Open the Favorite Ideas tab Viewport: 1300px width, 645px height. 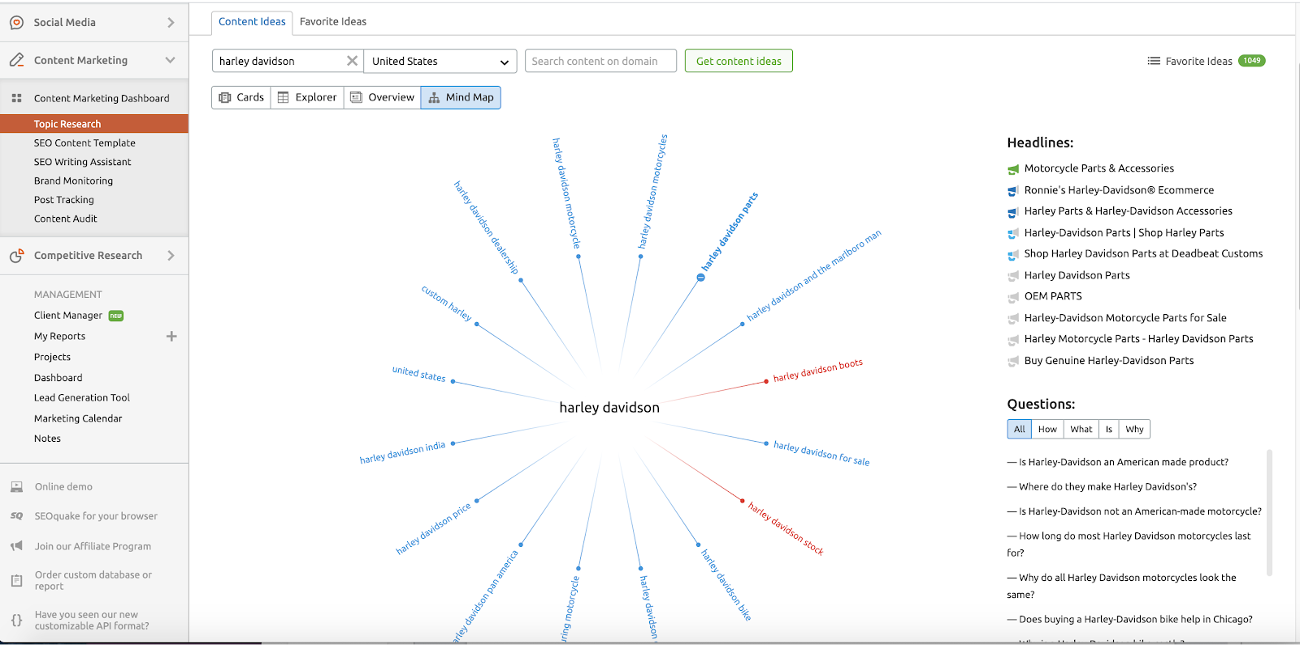point(333,21)
